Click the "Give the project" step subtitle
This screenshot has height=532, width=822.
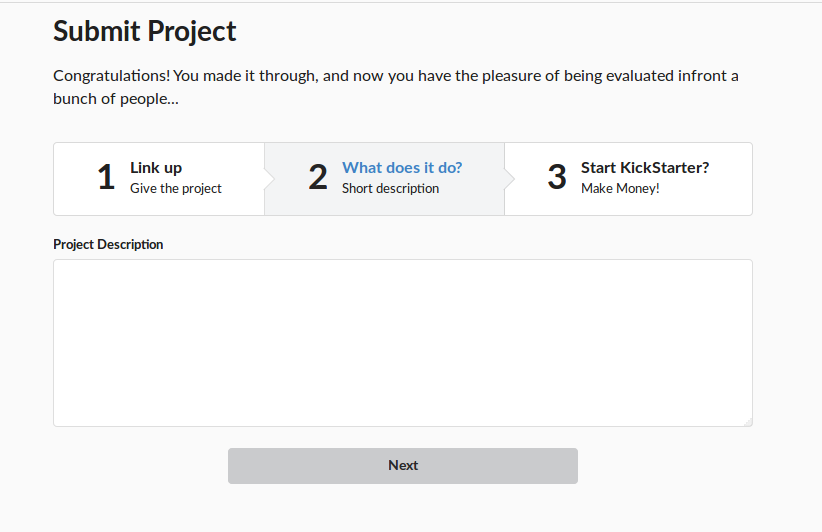click(x=176, y=188)
